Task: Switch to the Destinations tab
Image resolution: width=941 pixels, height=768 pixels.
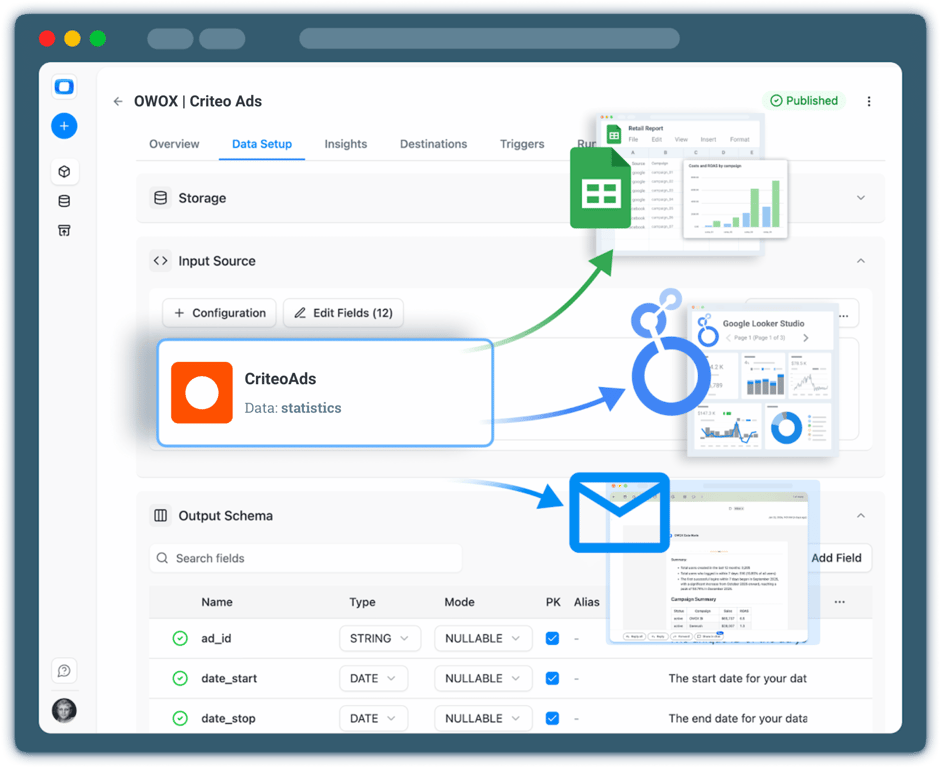Action: (433, 144)
